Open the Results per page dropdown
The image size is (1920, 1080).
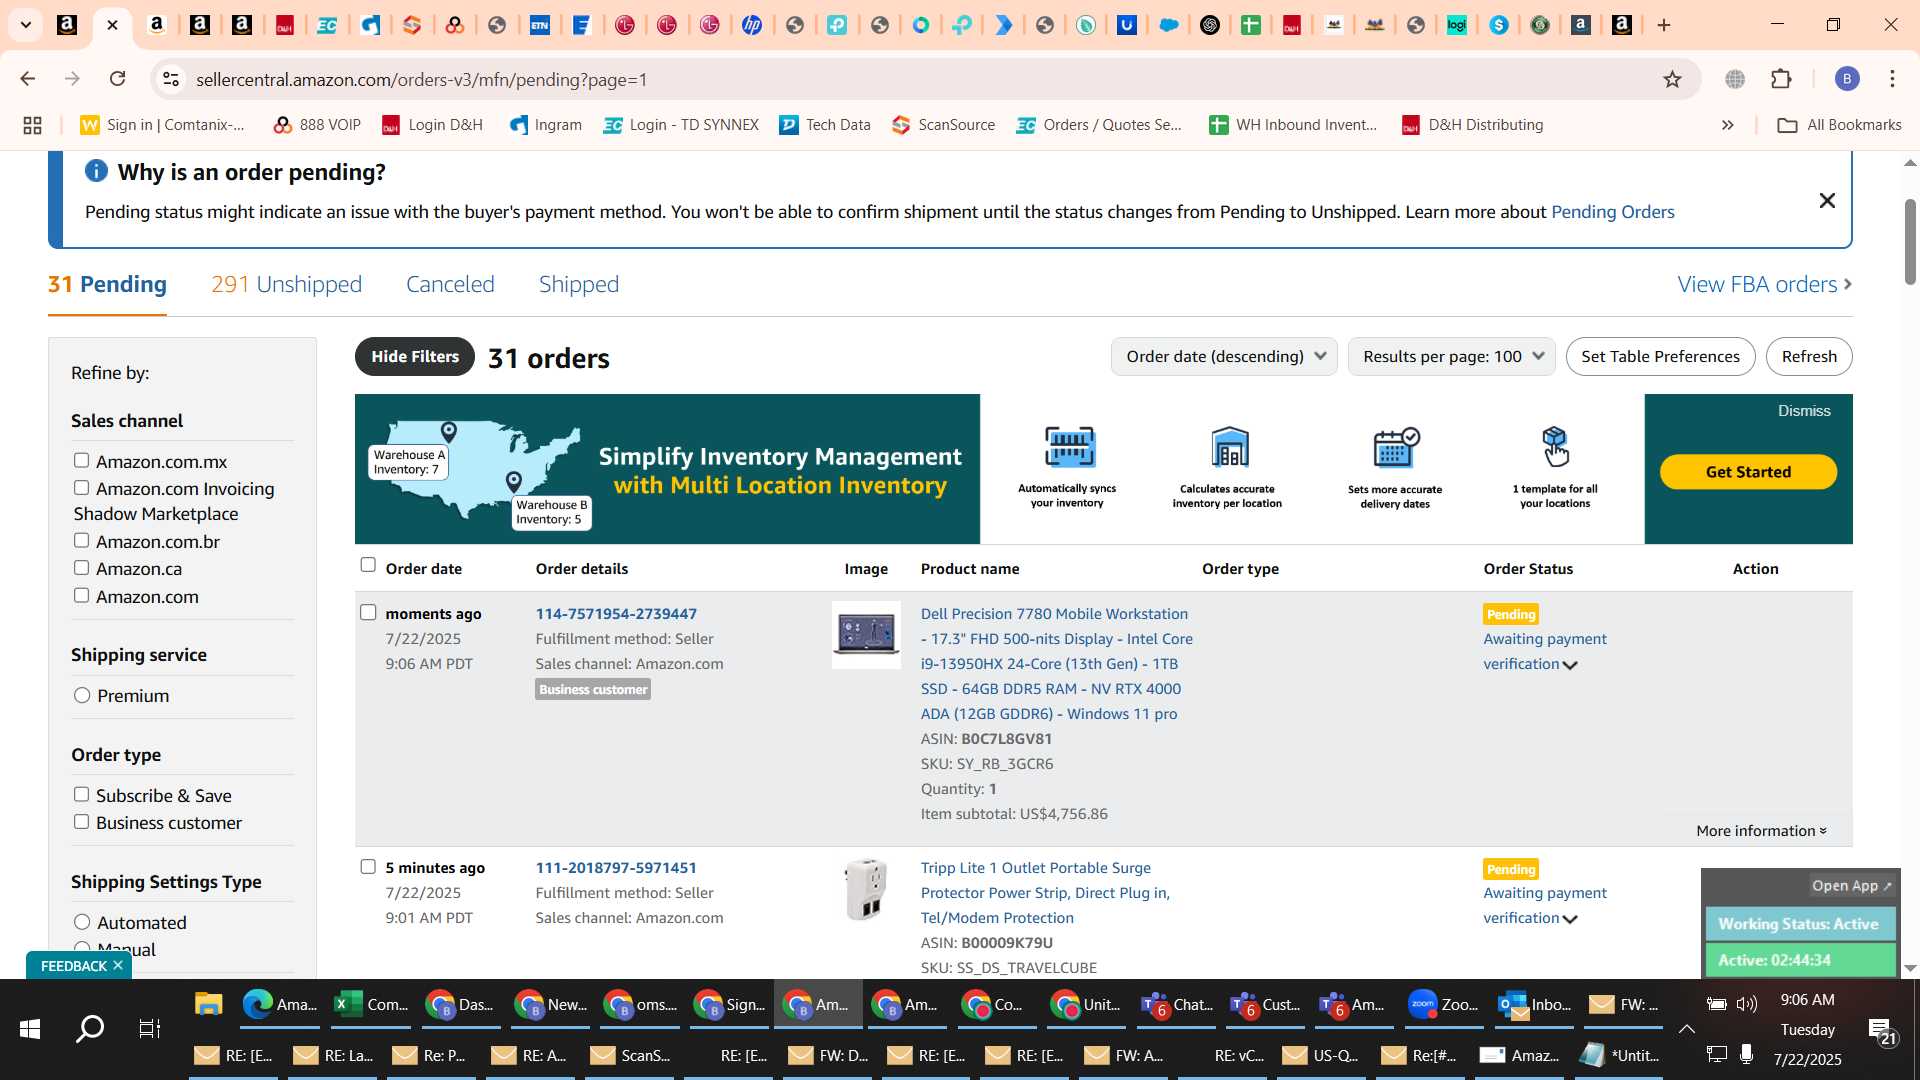[x=1451, y=356]
